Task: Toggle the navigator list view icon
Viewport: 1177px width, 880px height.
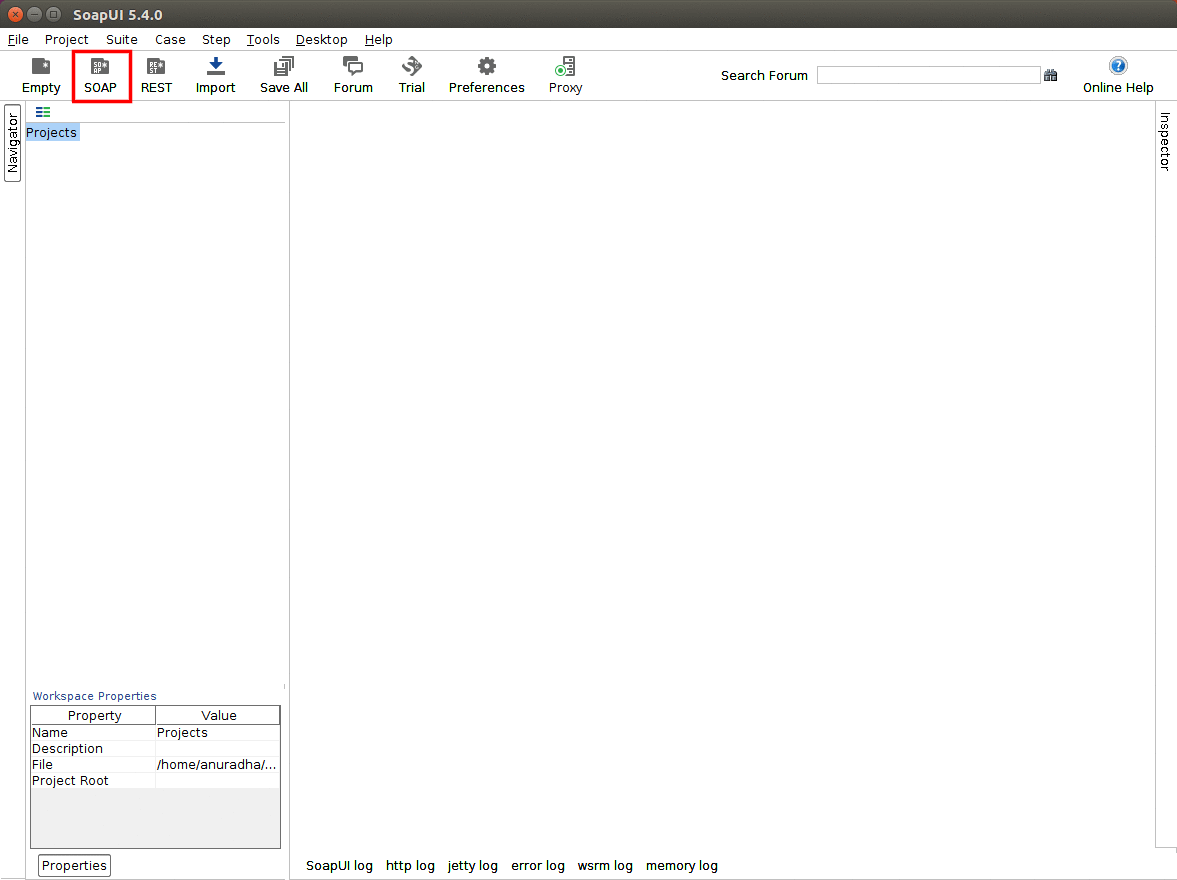Action: 43,112
